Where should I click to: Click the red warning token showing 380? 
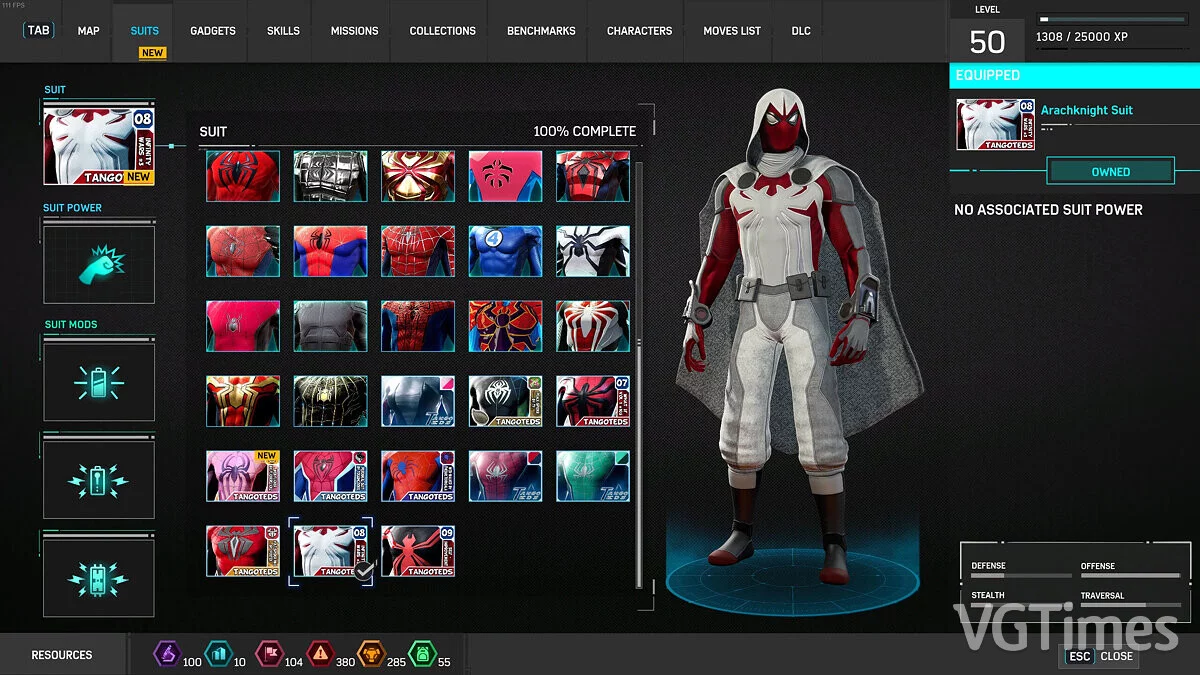coord(319,655)
